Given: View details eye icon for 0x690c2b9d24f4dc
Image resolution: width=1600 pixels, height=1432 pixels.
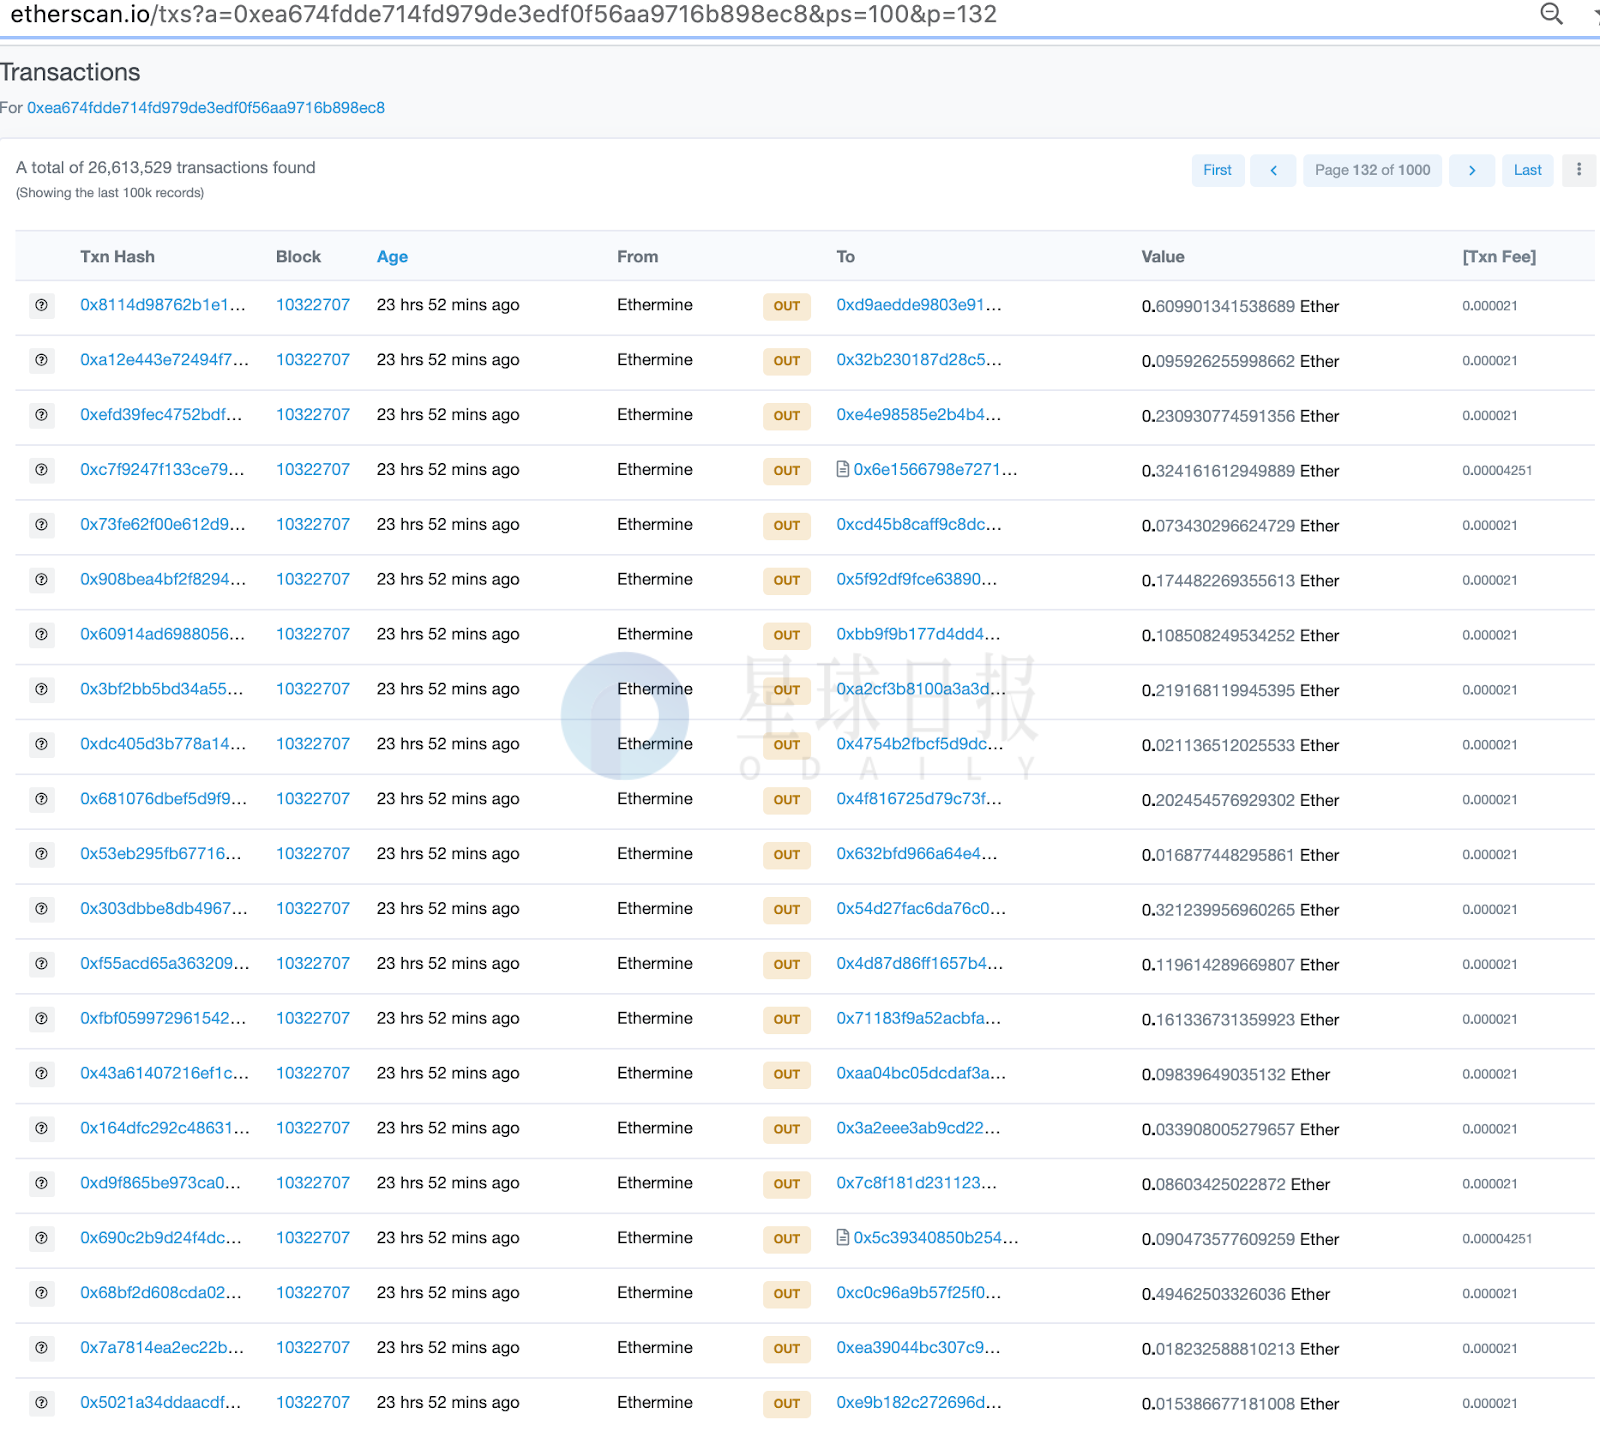Looking at the screenshot, I should [42, 1239].
